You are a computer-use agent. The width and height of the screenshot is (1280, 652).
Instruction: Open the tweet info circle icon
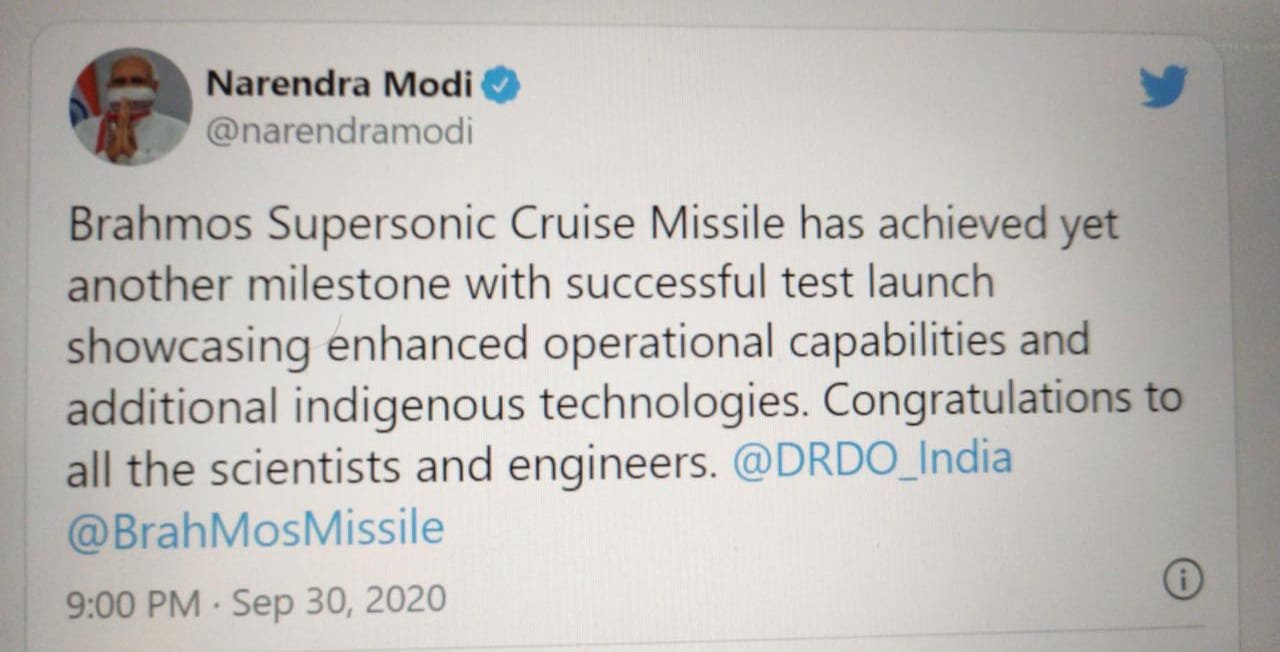tap(1183, 578)
